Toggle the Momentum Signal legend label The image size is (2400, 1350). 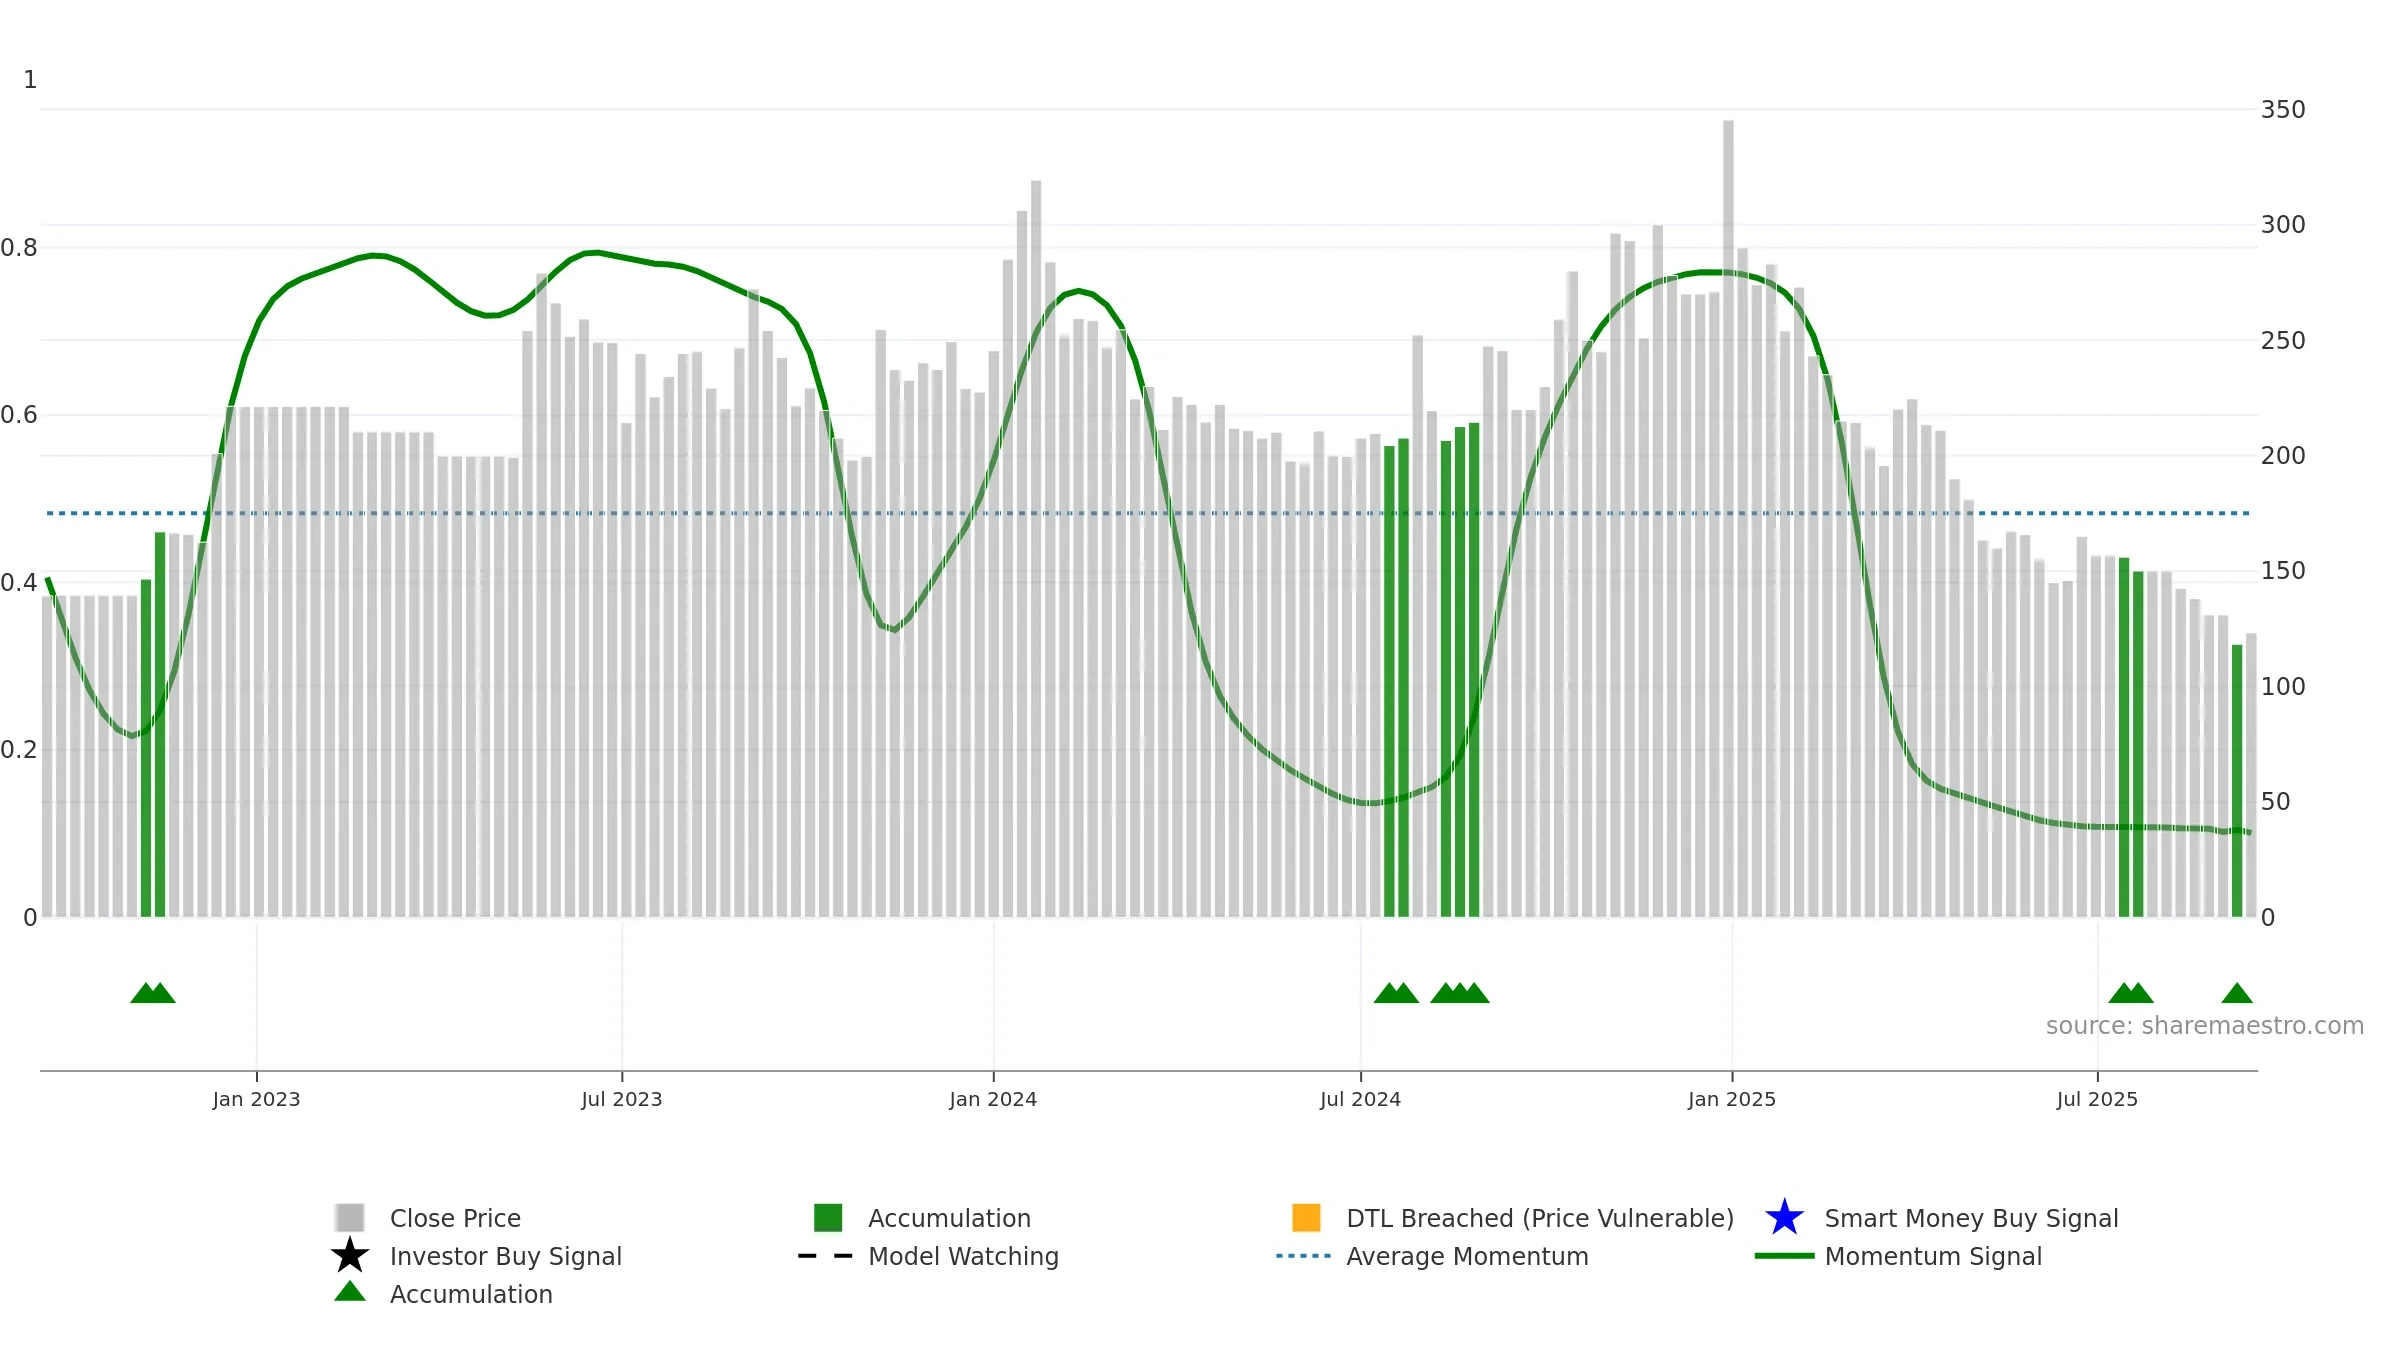[x=1933, y=1256]
